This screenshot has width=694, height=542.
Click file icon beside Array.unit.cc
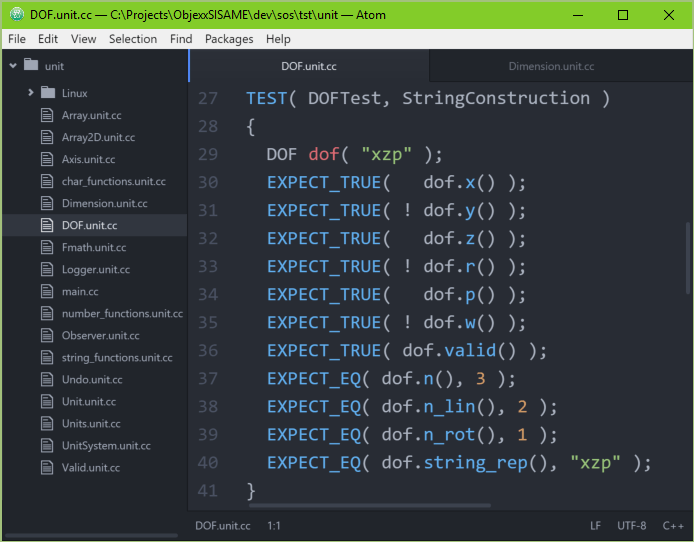(x=47, y=115)
